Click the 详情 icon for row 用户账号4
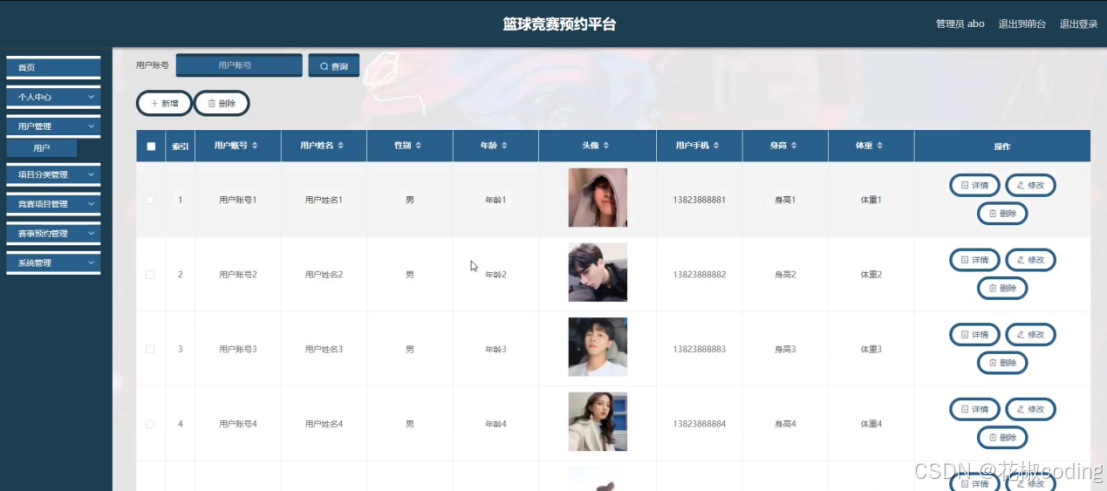1107x491 pixels. pos(964,409)
